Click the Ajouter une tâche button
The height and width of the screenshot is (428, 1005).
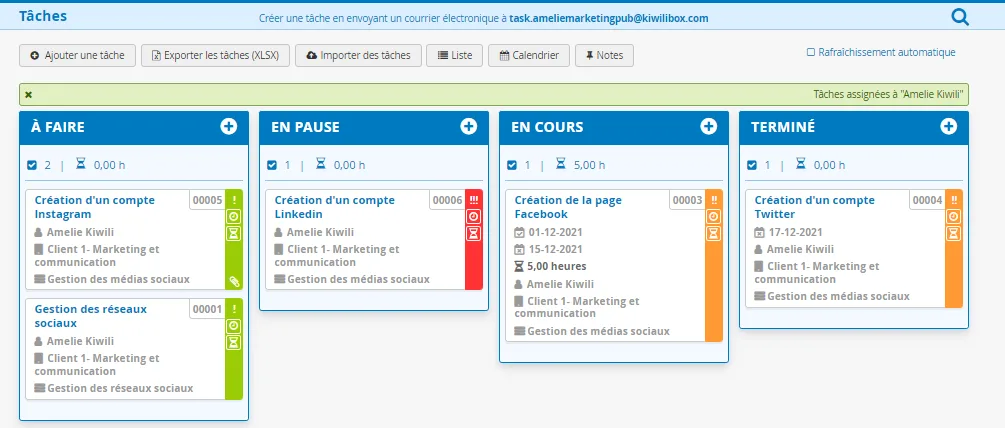pos(78,55)
